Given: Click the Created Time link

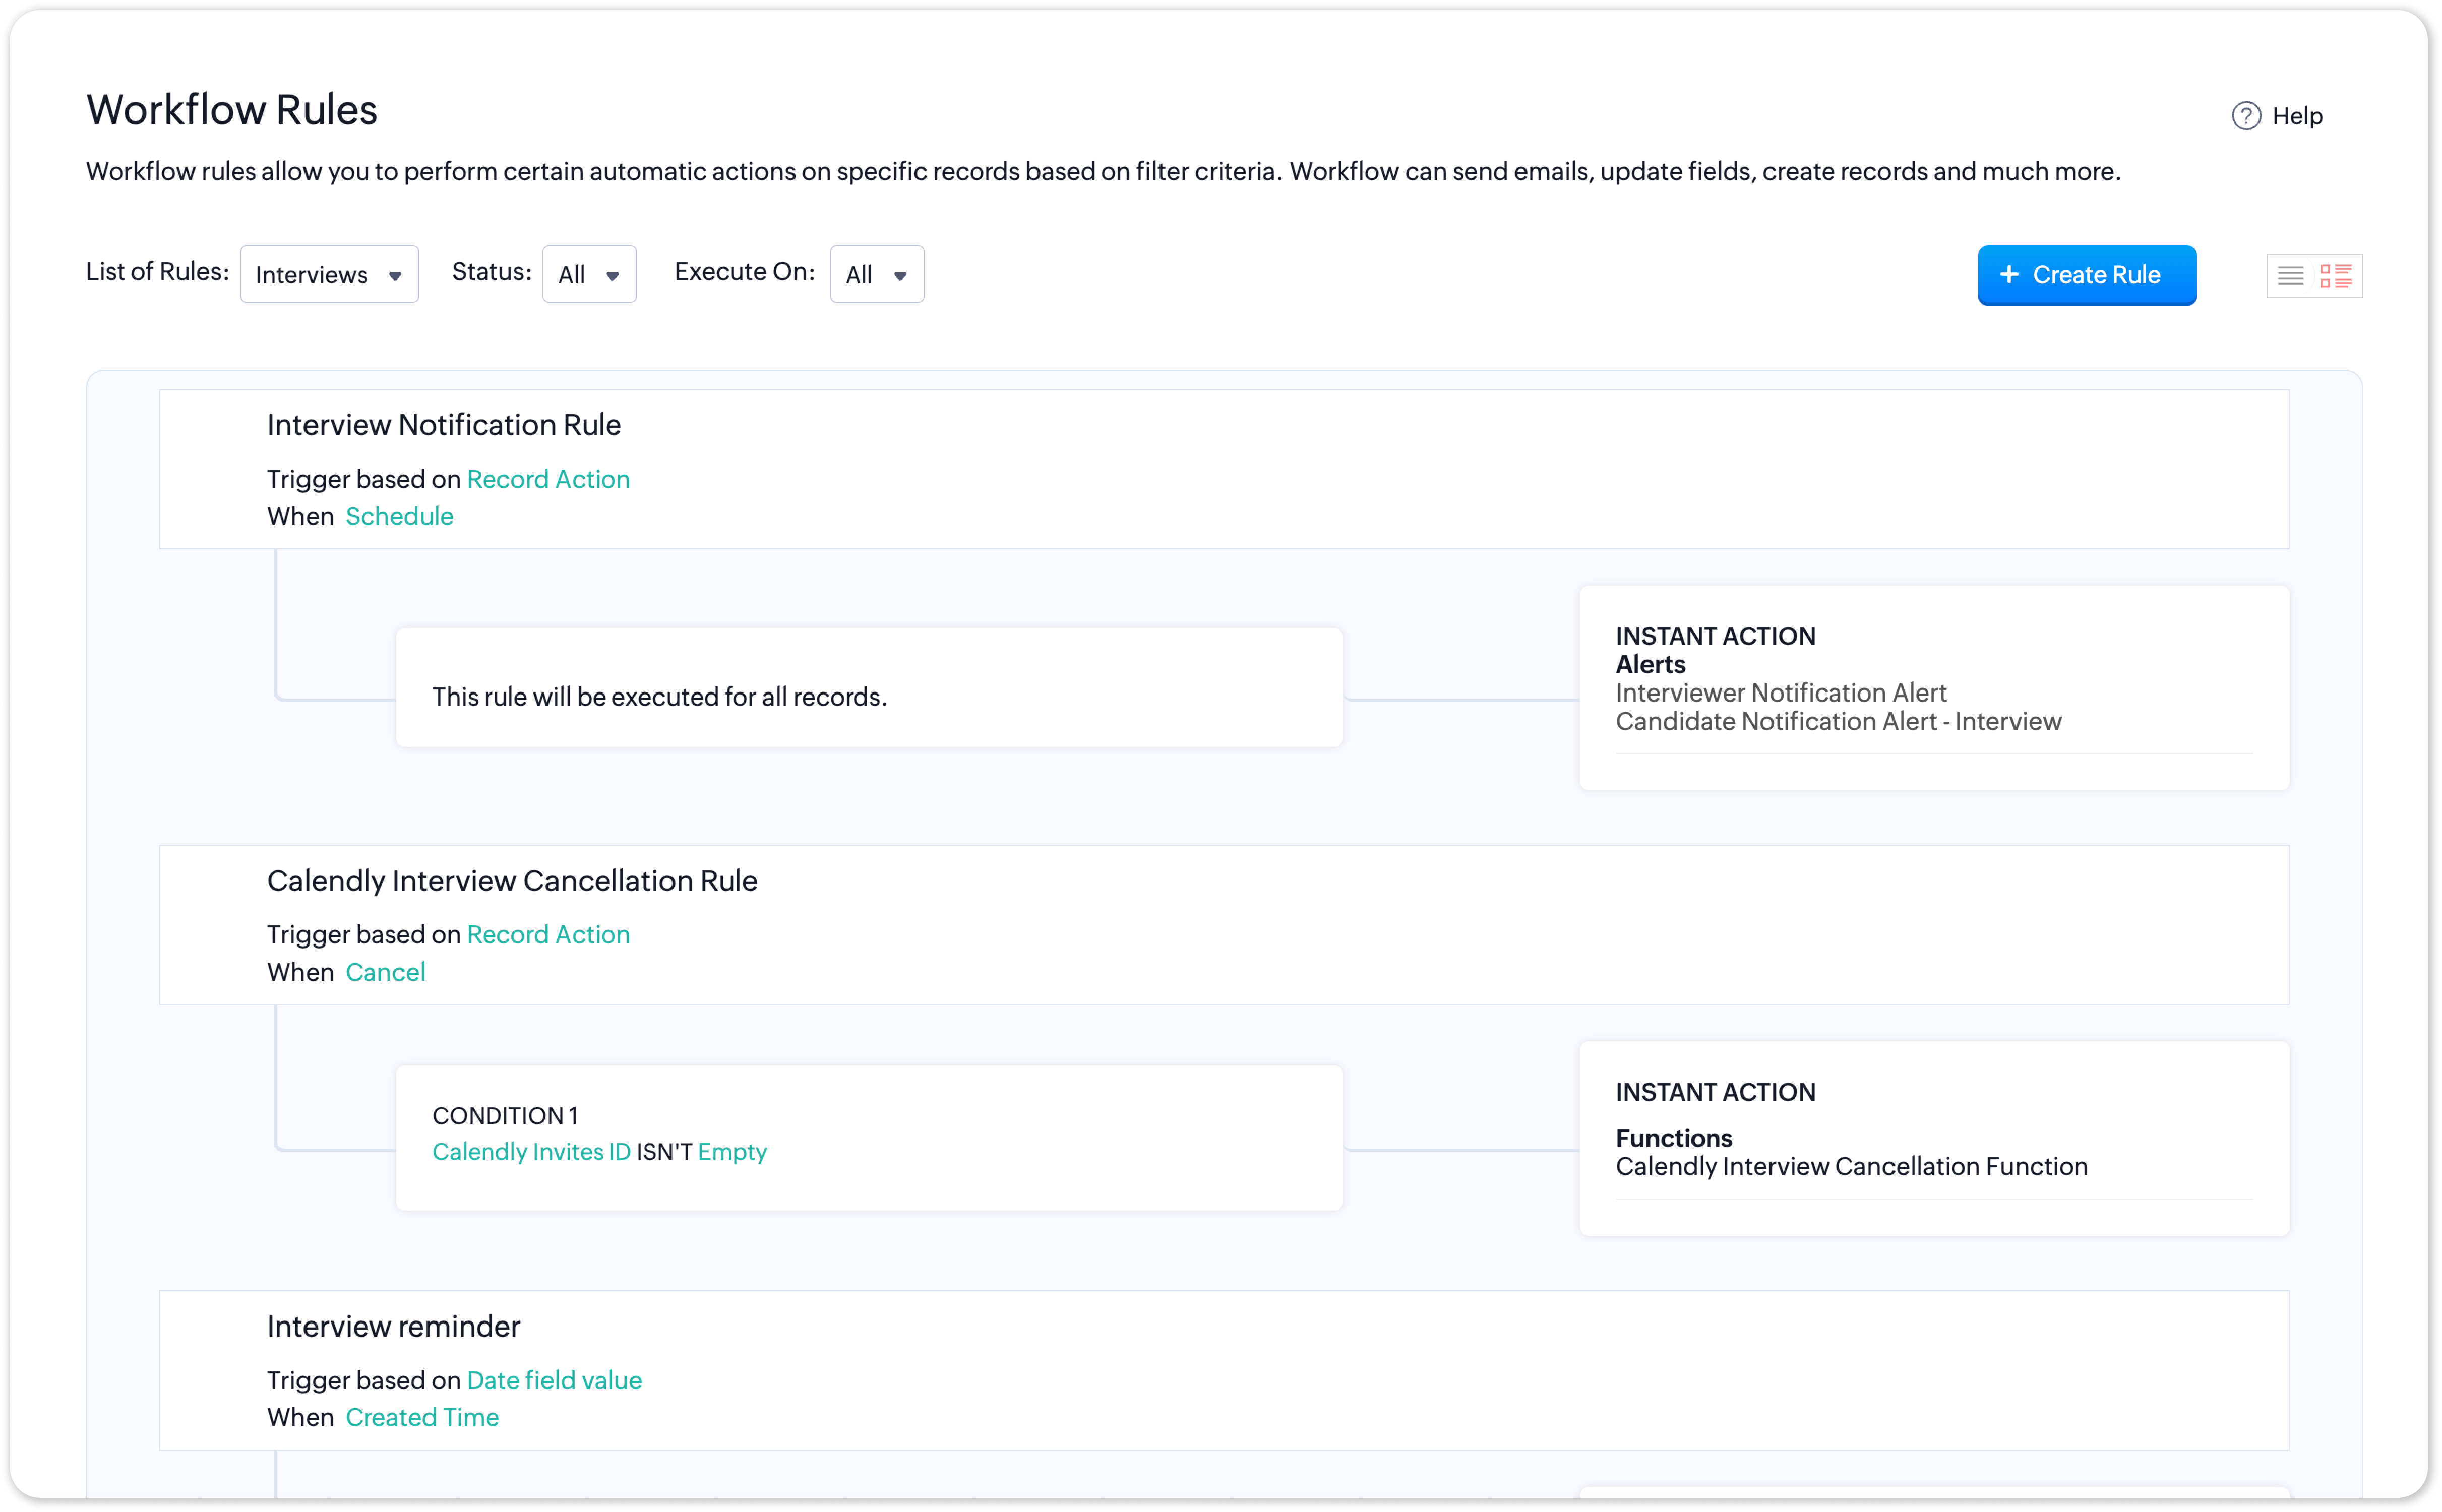Looking at the screenshot, I should coord(422,1417).
